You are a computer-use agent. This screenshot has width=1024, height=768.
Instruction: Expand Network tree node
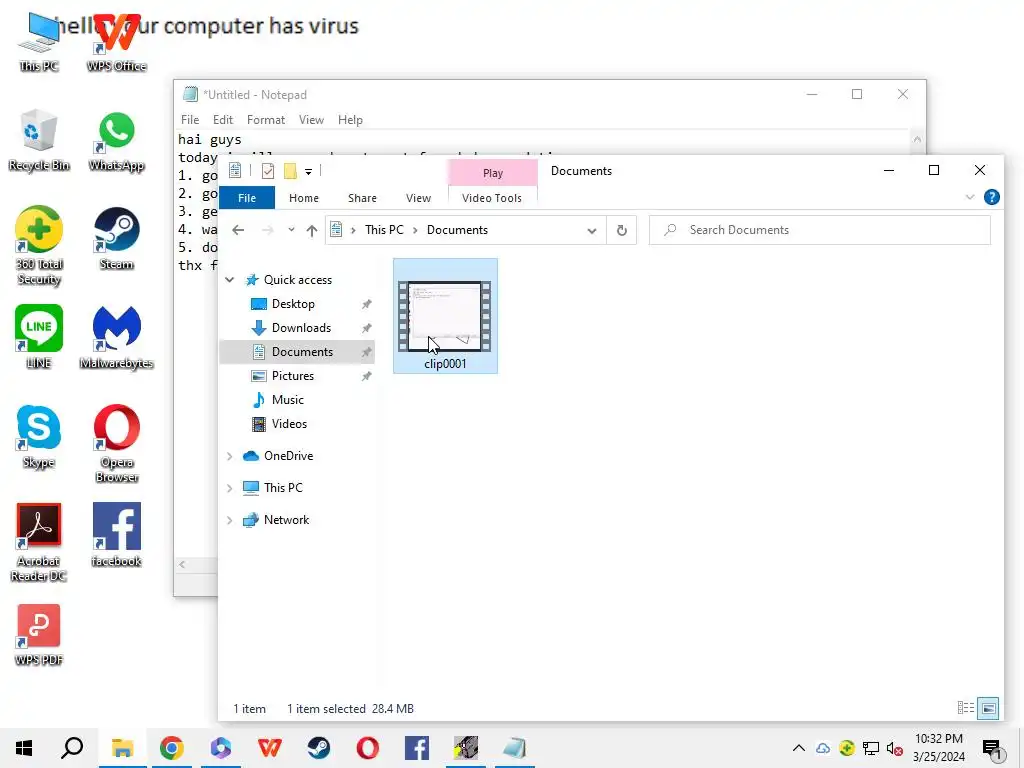coord(229,520)
